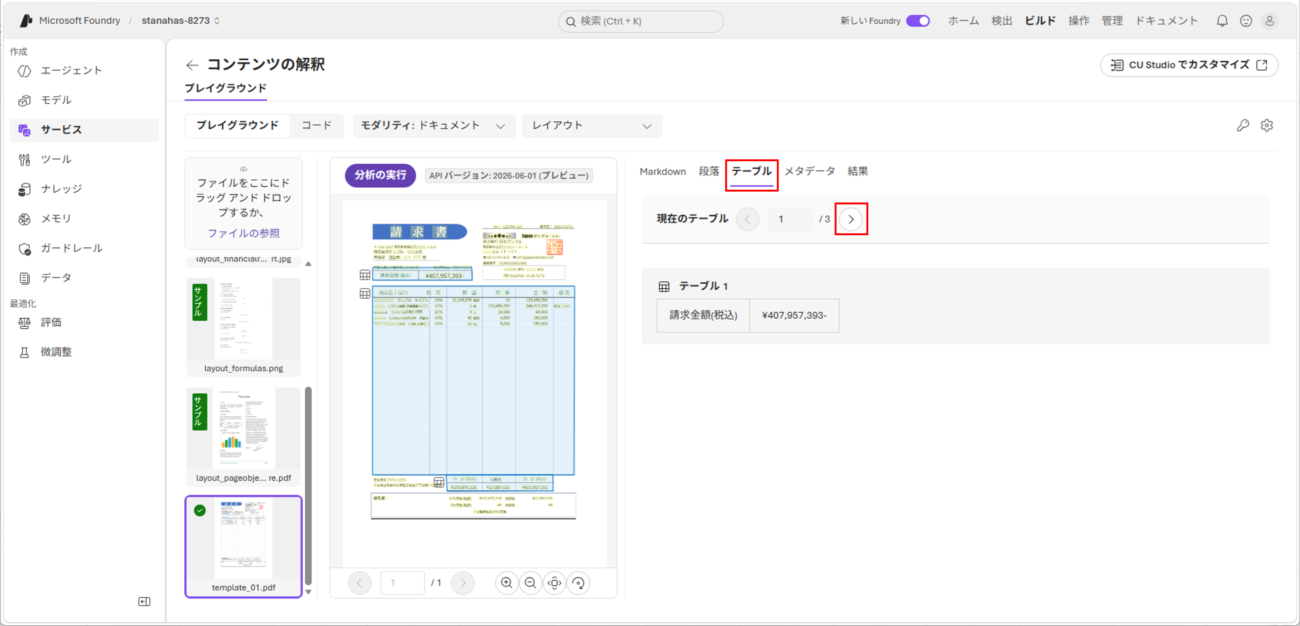Image resolution: width=1300 pixels, height=626 pixels.
Task: Click the ¥407,957,393- table cell
Action: [794, 315]
